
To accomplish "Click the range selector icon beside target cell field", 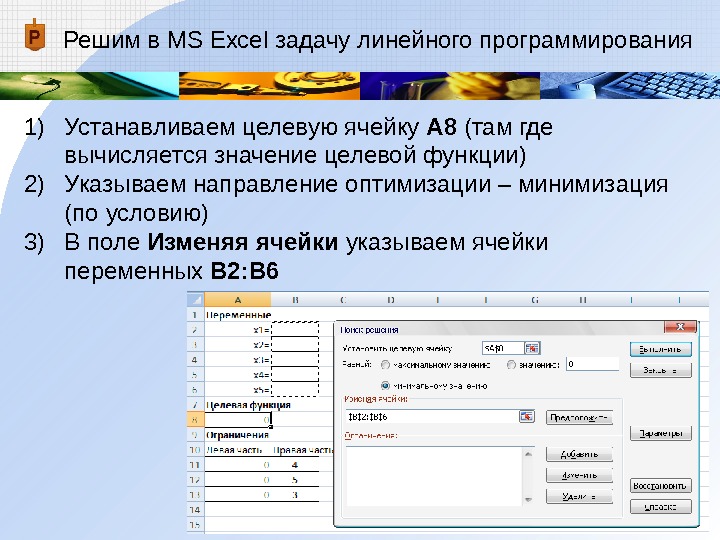I will coord(532,348).
